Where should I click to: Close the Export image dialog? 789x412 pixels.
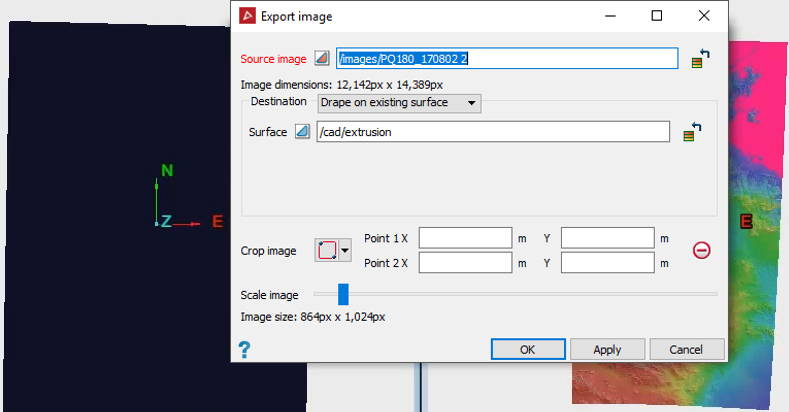(x=704, y=16)
